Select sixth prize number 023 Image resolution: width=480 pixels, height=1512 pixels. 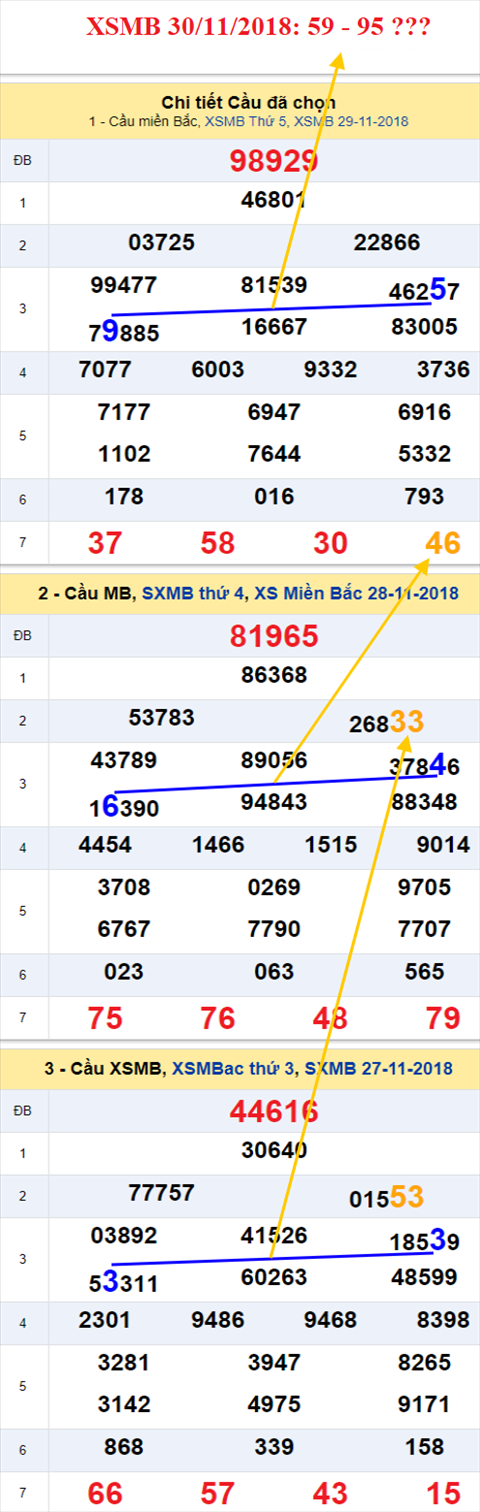[124, 971]
